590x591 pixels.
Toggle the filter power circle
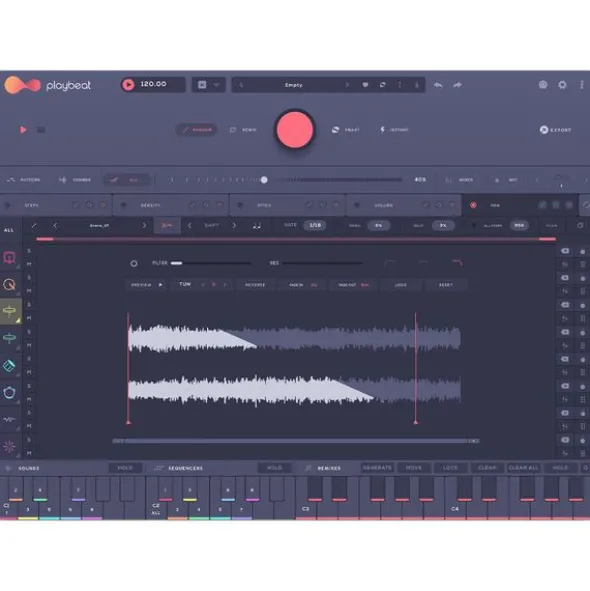(134, 263)
